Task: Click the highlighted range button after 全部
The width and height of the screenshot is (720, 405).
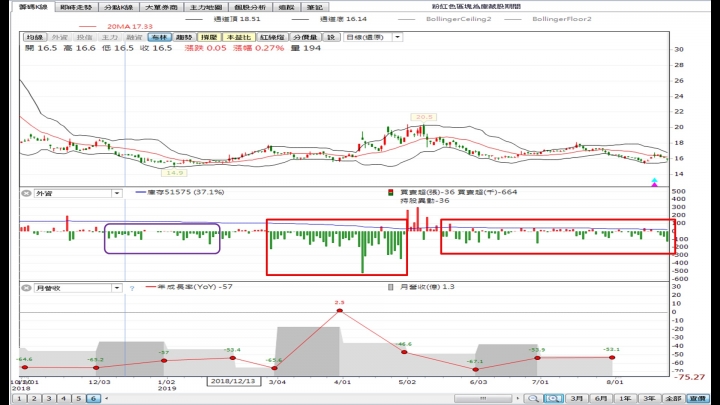Action: coord(698,399)
